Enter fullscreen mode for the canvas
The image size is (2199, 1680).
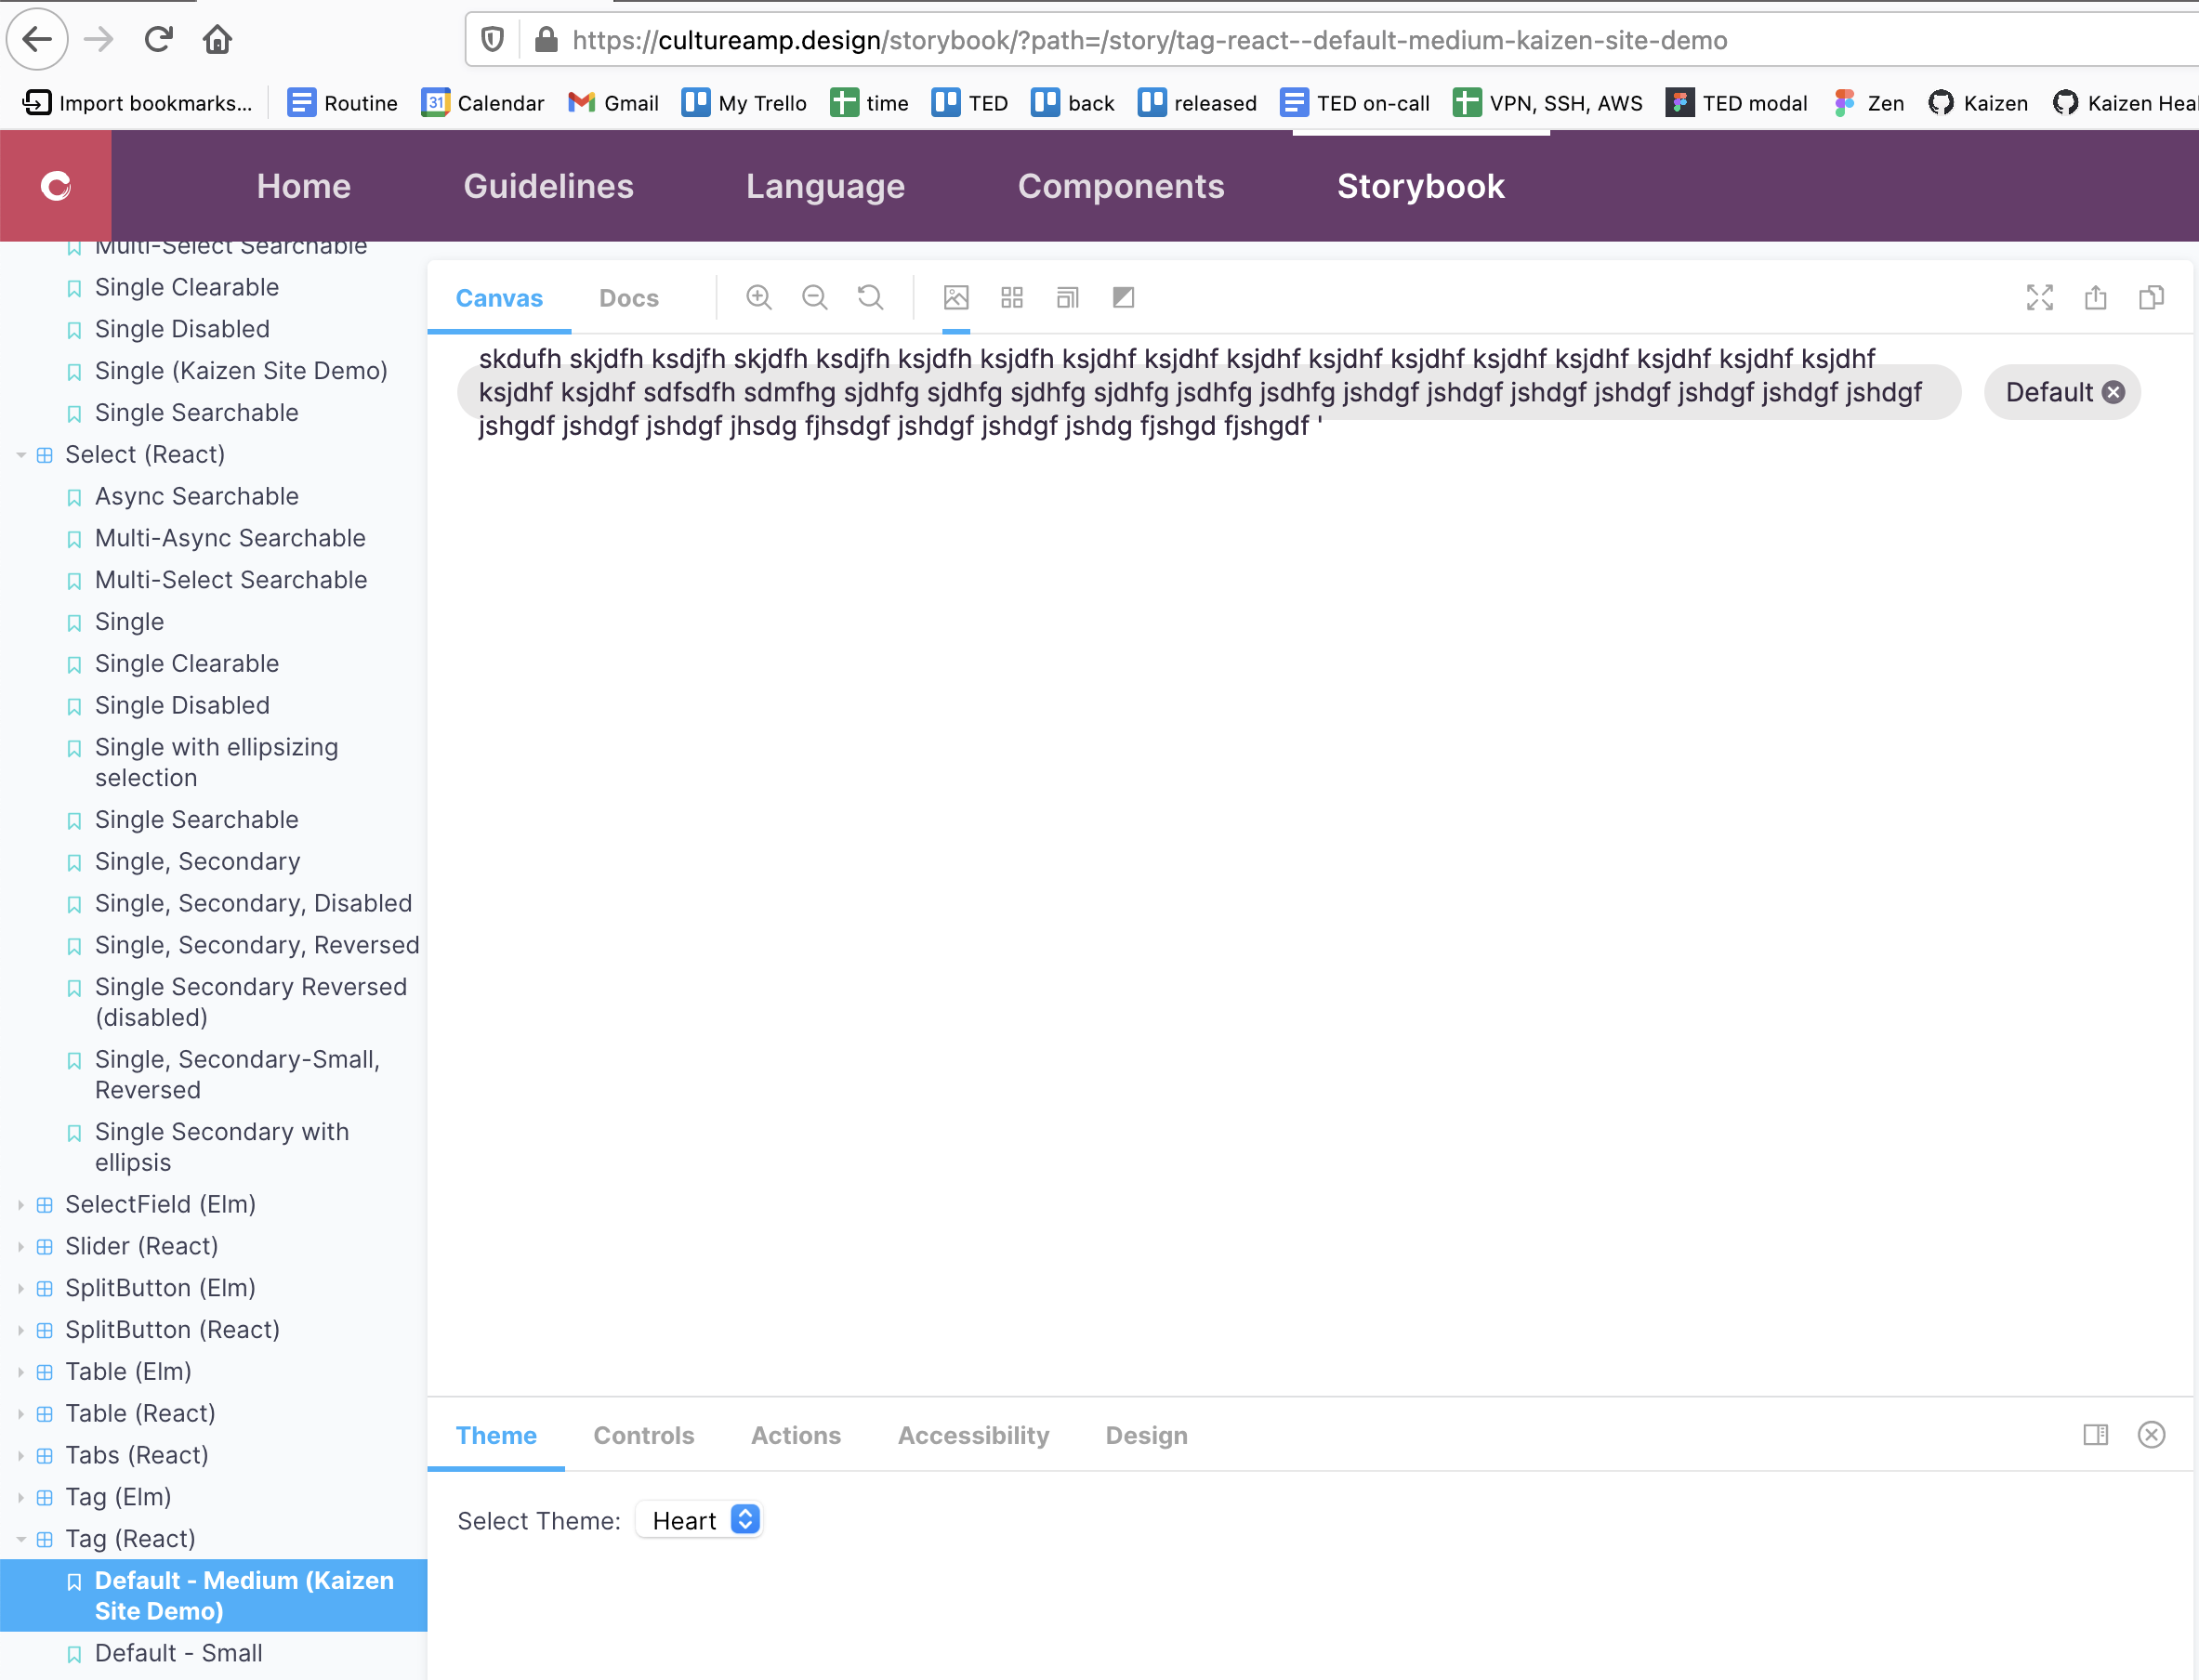tap(2040, 297)
